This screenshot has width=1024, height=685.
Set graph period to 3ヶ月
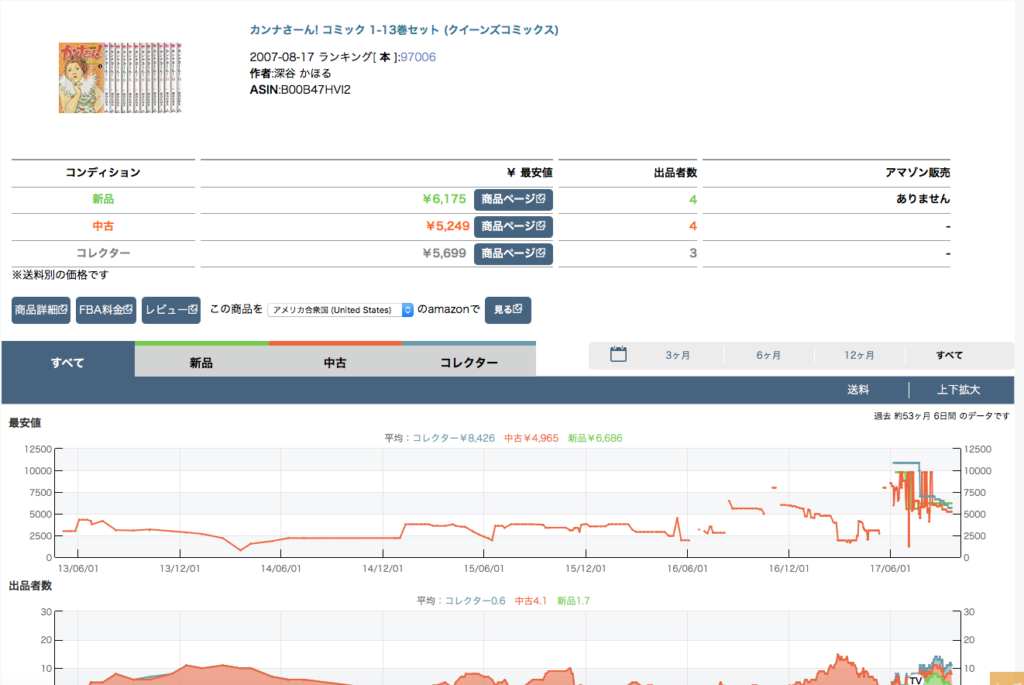coord(679,355)
